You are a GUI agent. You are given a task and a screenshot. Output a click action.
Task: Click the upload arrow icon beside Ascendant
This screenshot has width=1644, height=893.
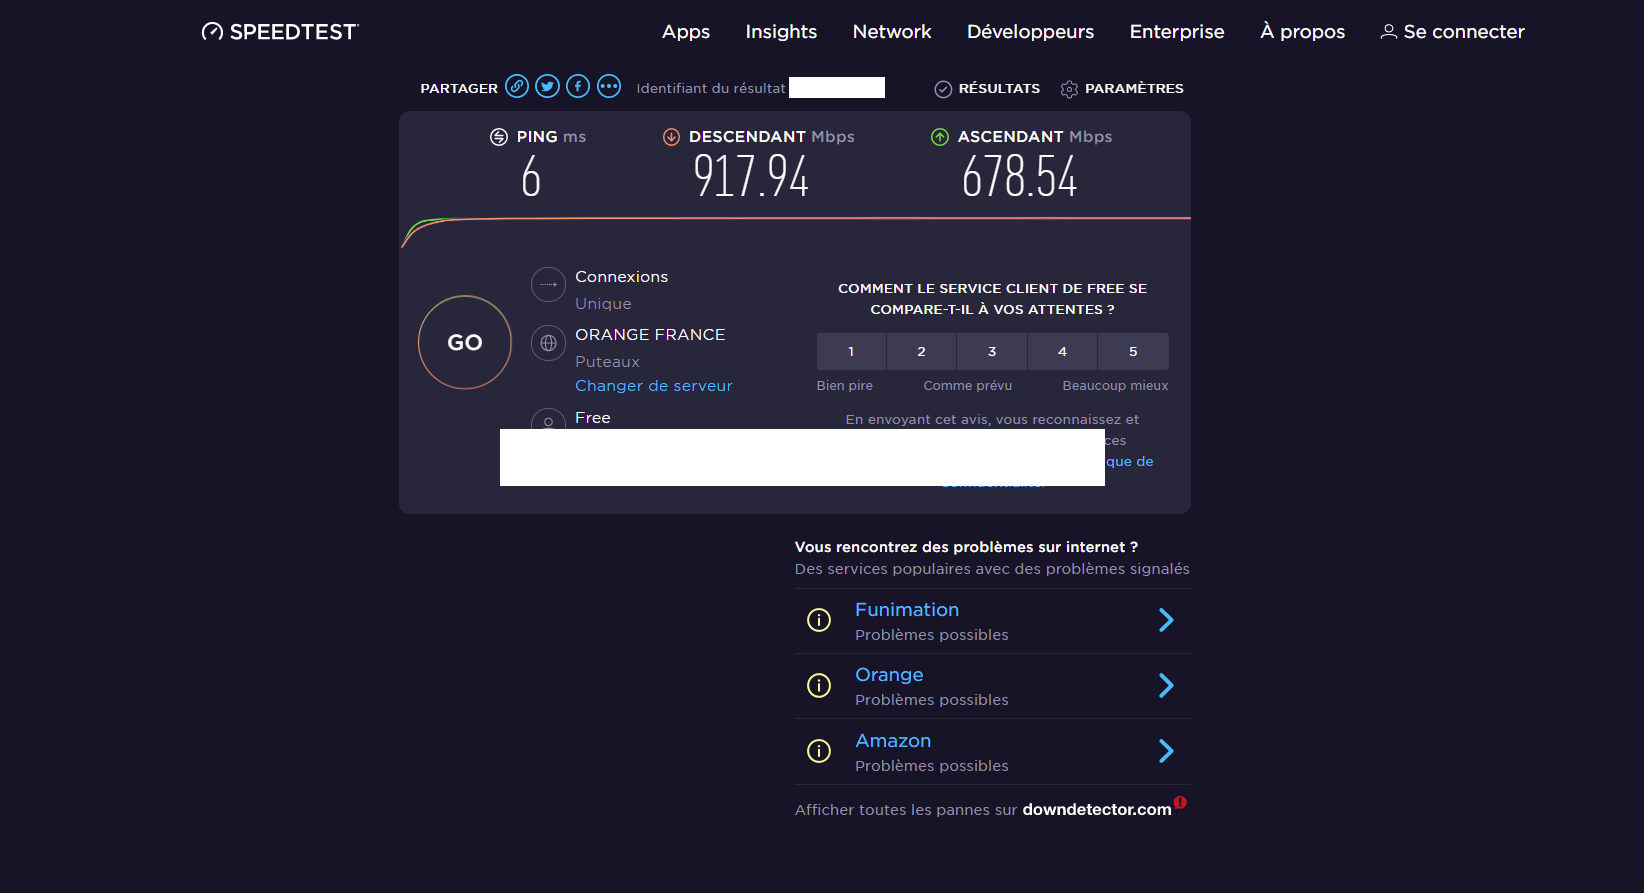[x=940, y=137]
